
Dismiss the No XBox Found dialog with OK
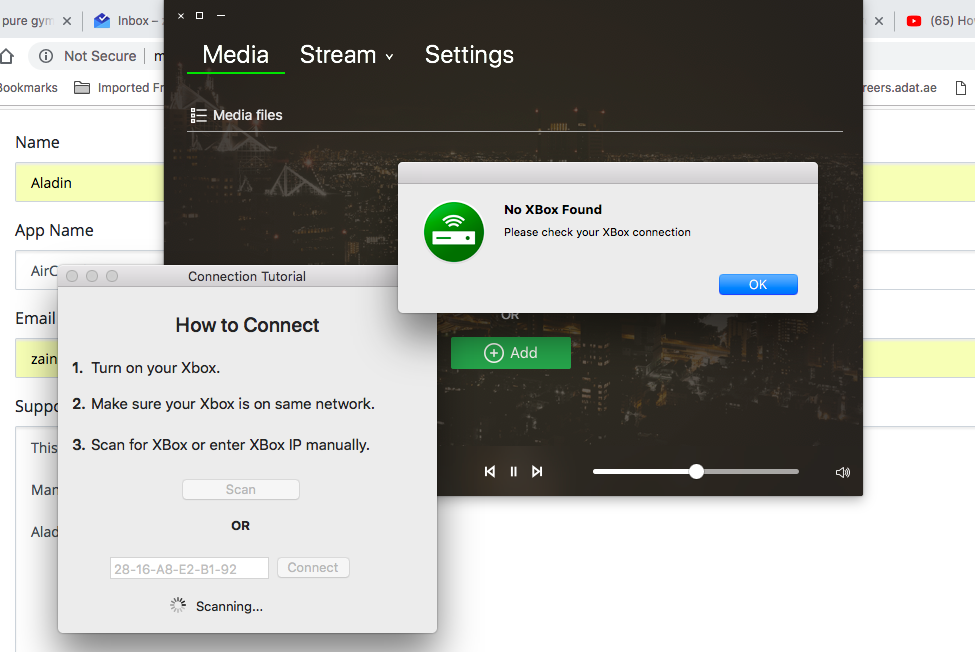(x=758, y=285)
